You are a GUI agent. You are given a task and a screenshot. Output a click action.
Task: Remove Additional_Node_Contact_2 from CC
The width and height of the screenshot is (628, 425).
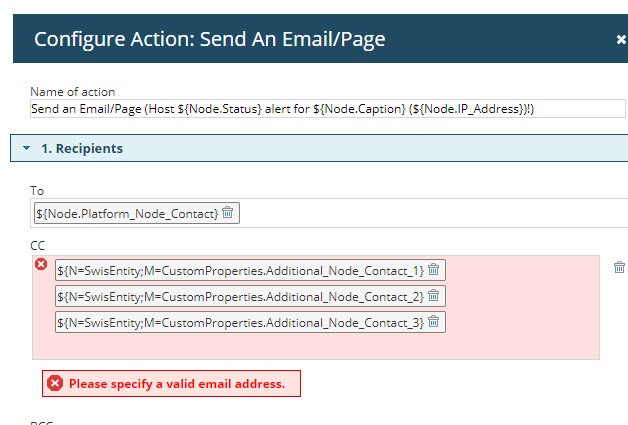tap(433, 296)
